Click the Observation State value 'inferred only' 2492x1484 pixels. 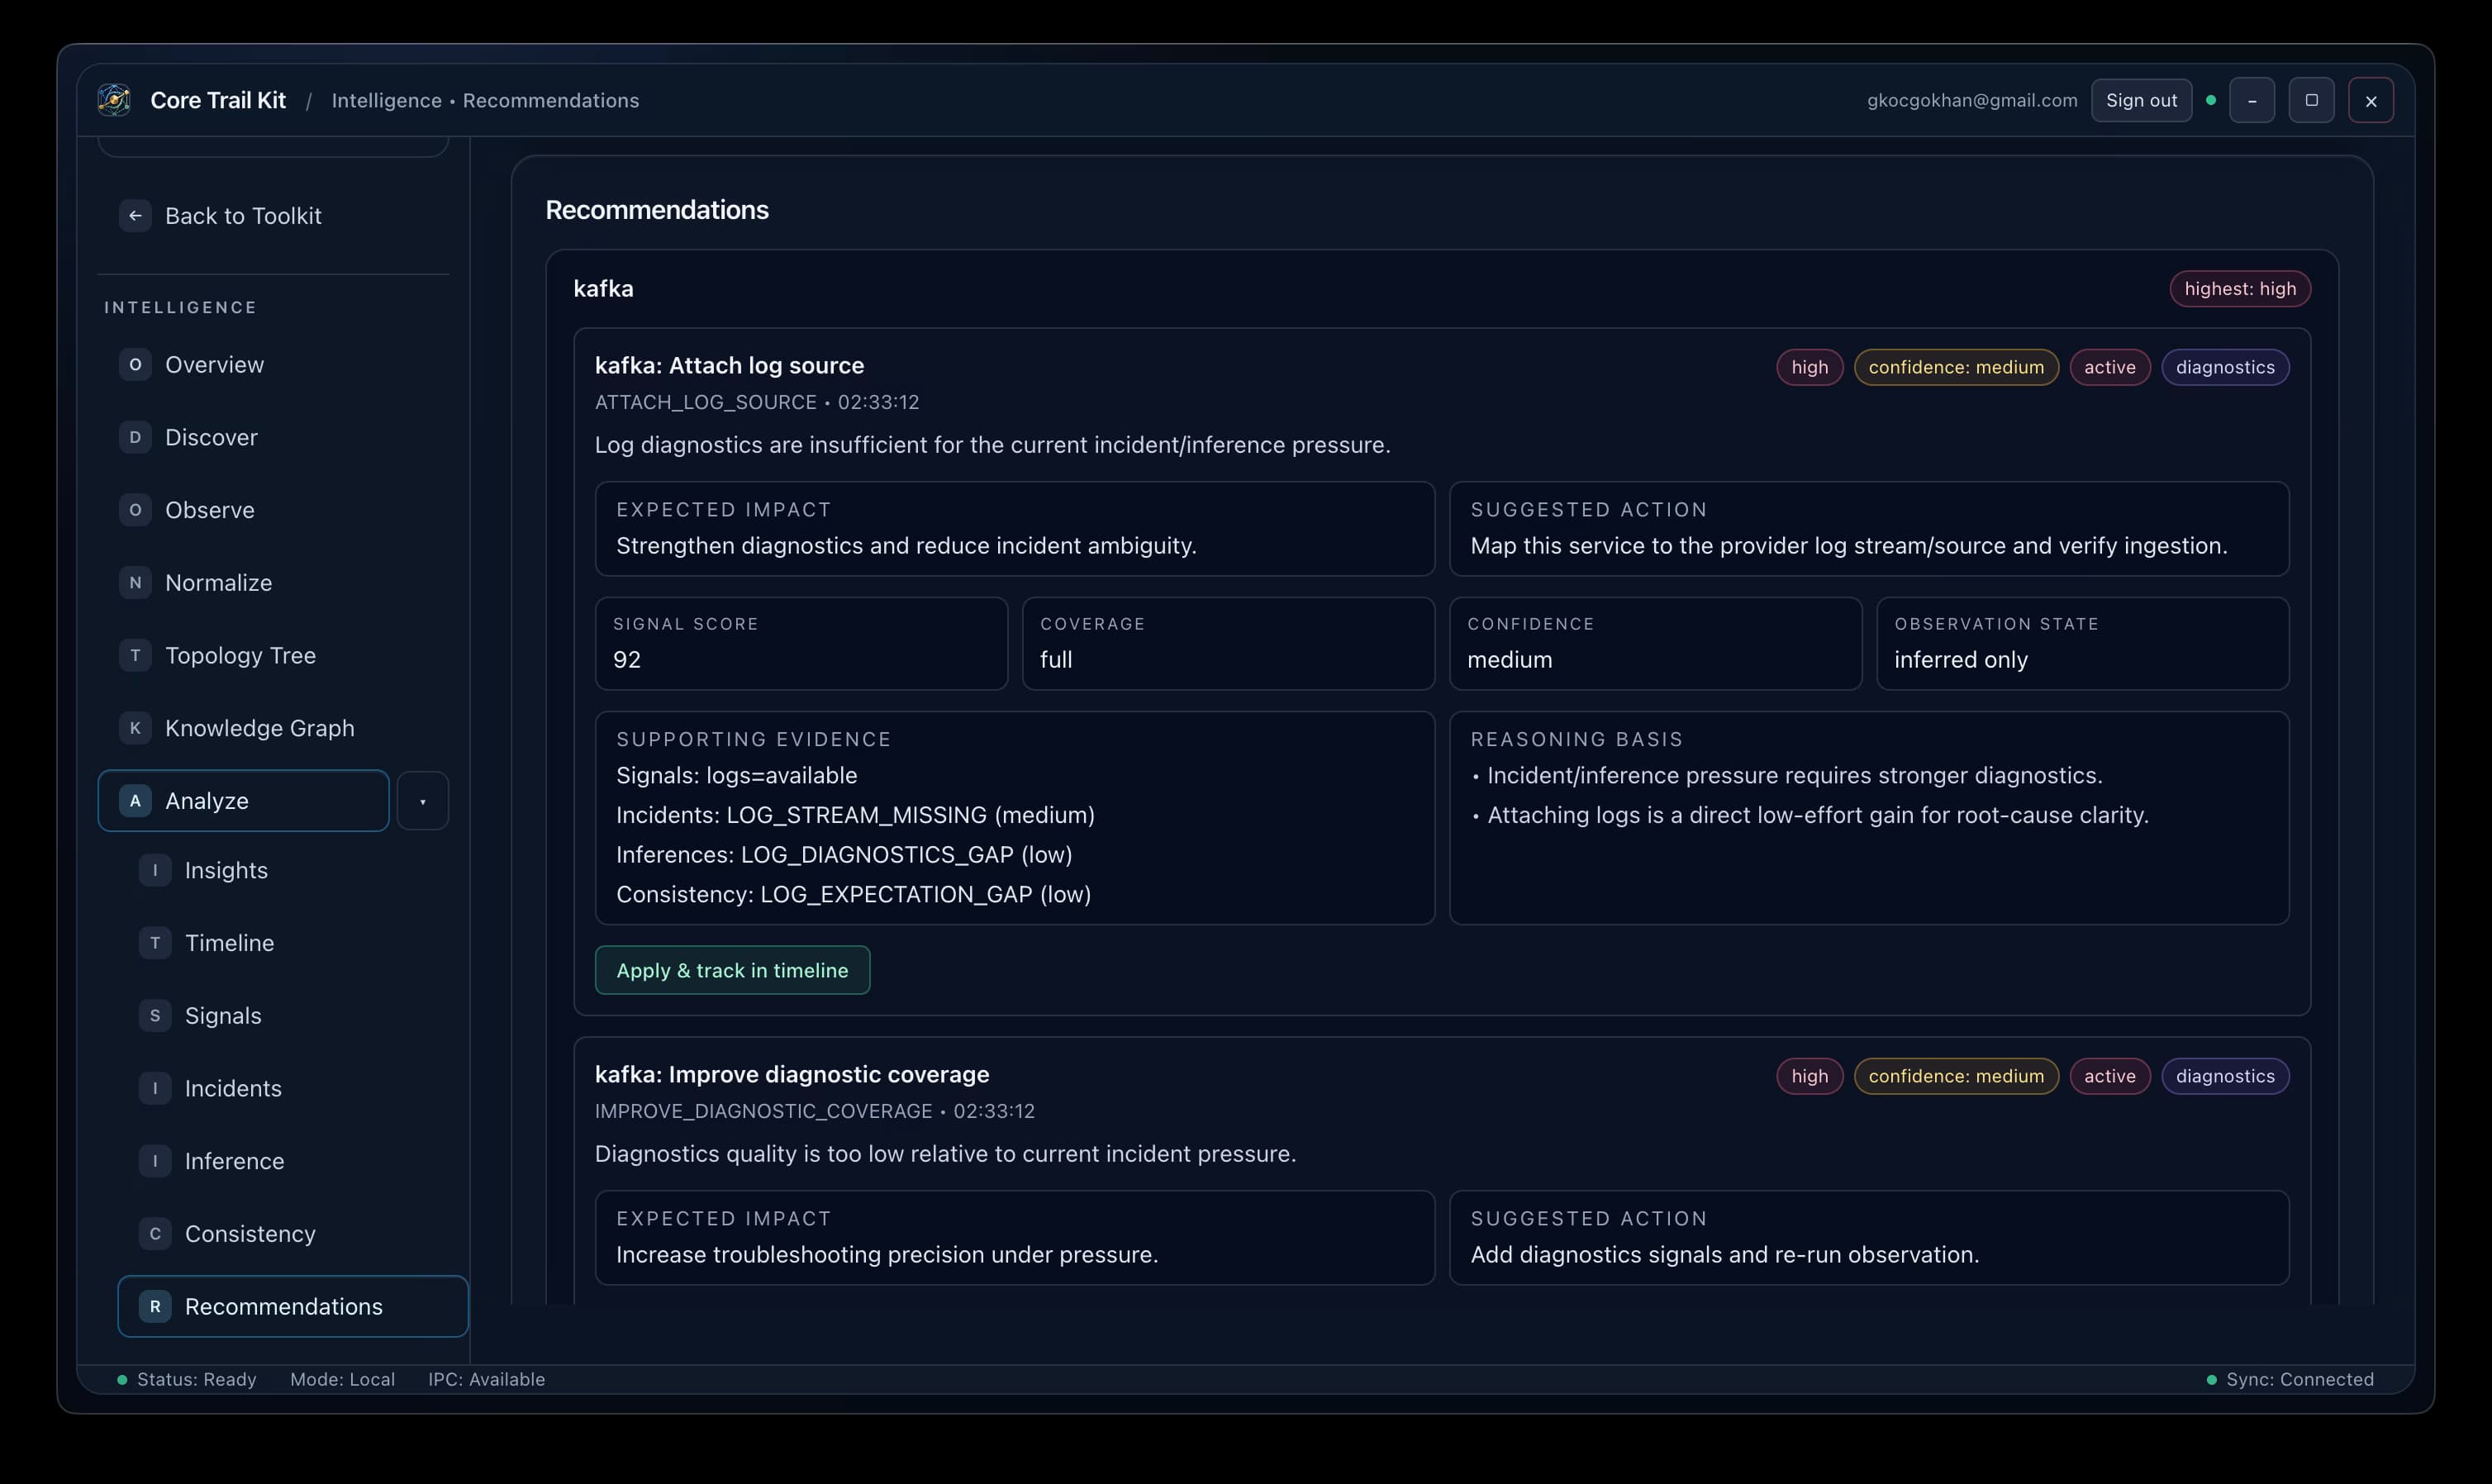pyautogui.click(x=1961, y=660)
